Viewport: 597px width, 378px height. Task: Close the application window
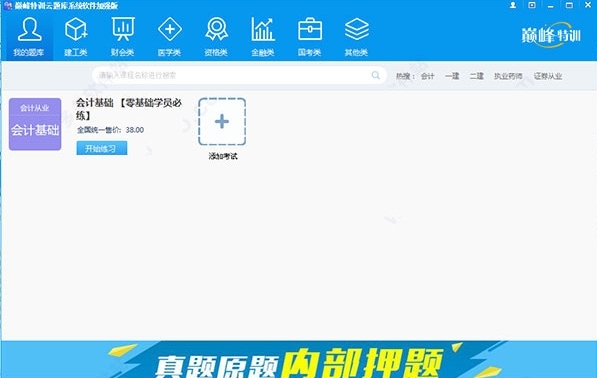[x=588, y=5]
